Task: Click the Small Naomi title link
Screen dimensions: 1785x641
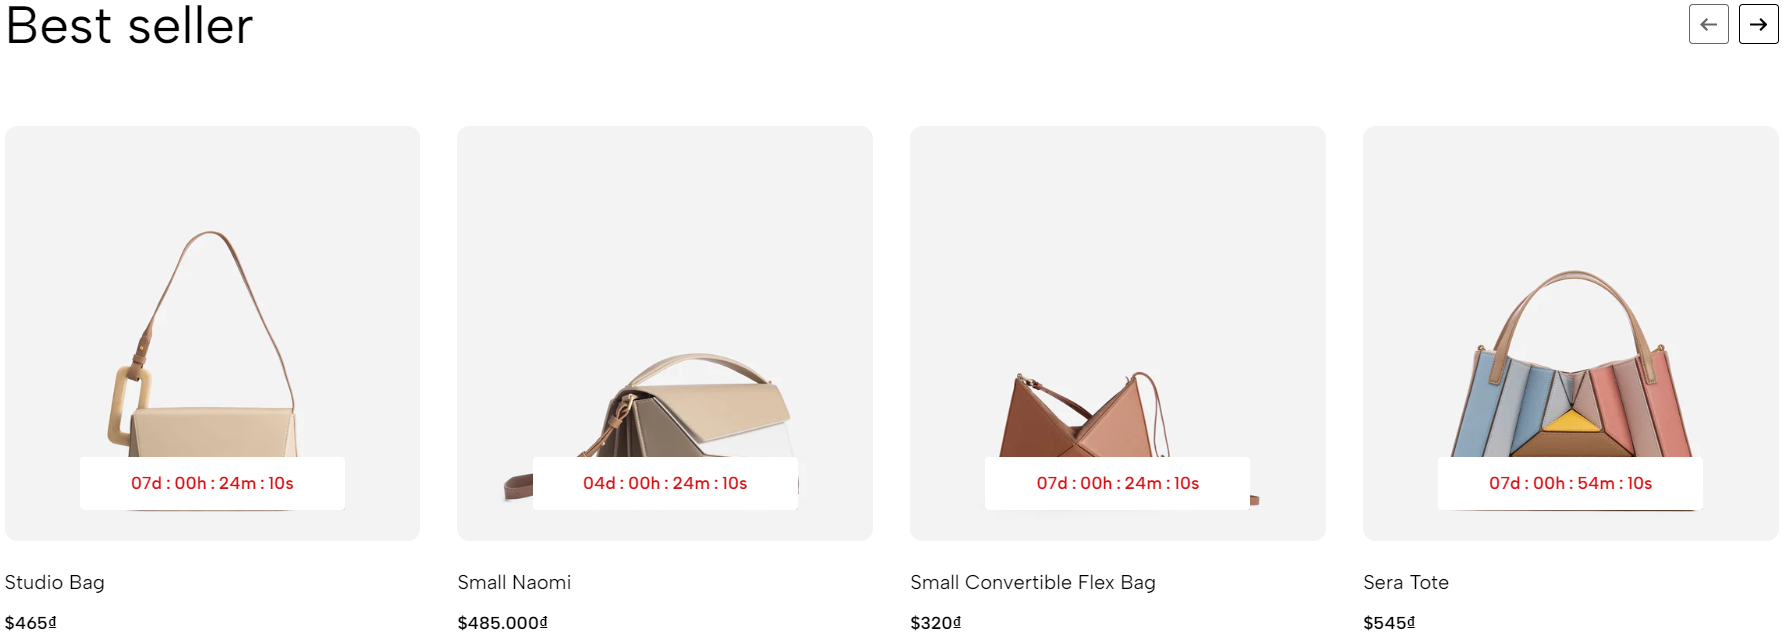Action: (x=514, y=583)
